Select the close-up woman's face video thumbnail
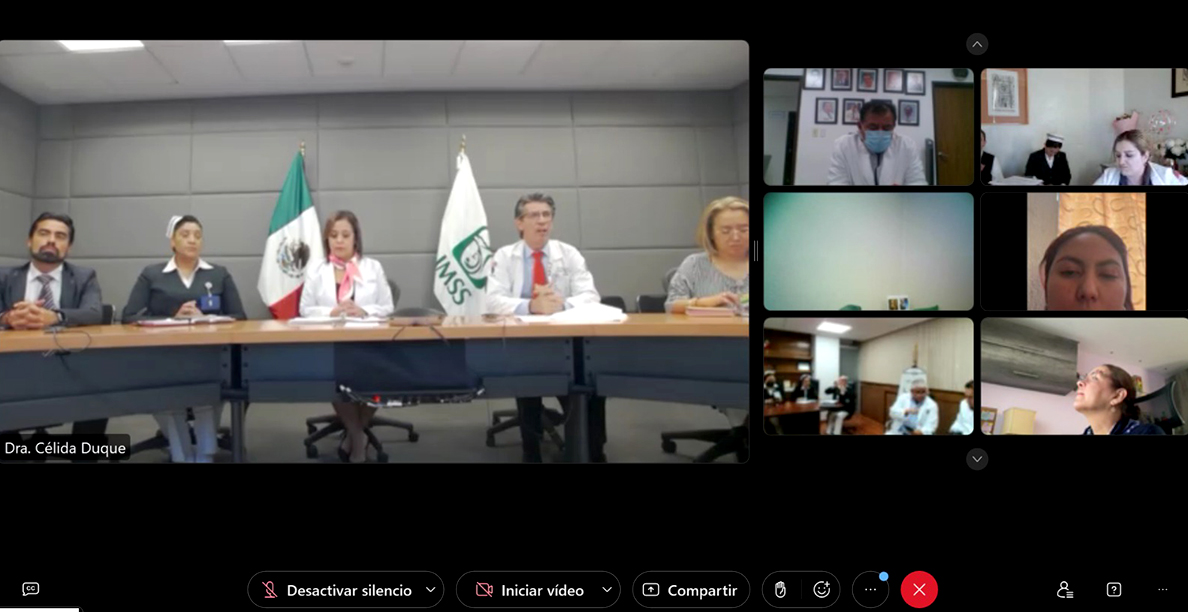Screen dimensions: 1188x612 click(1084, 252)
